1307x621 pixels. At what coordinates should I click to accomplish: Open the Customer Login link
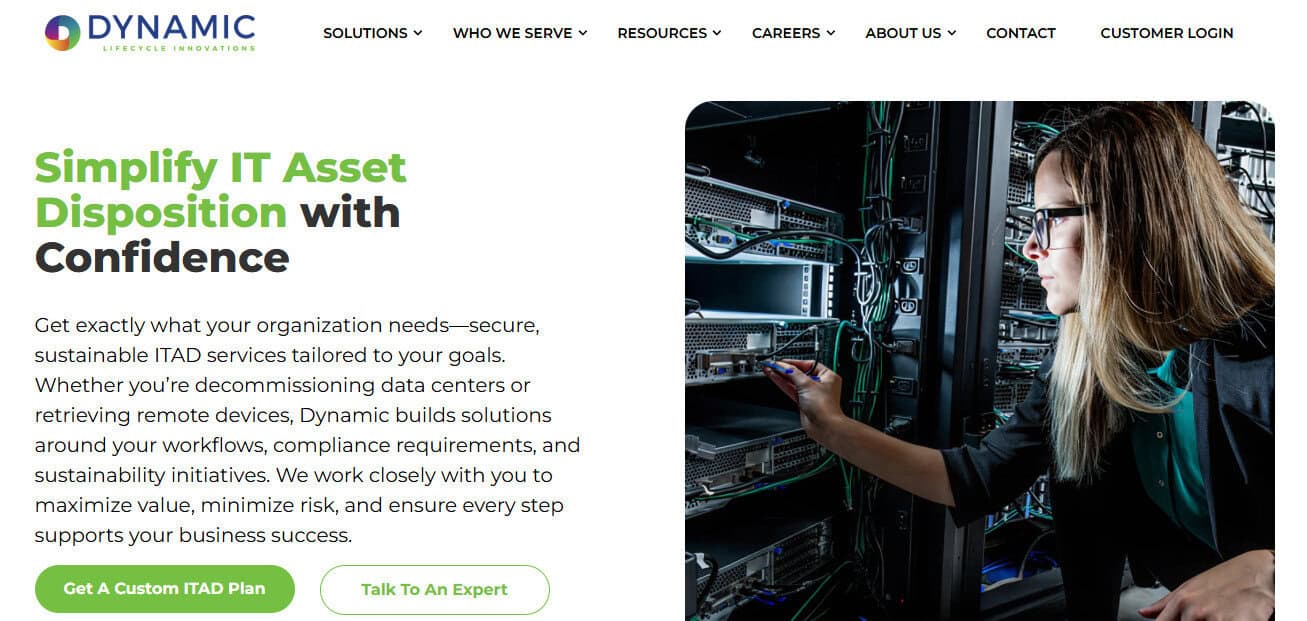[1167, 33]
